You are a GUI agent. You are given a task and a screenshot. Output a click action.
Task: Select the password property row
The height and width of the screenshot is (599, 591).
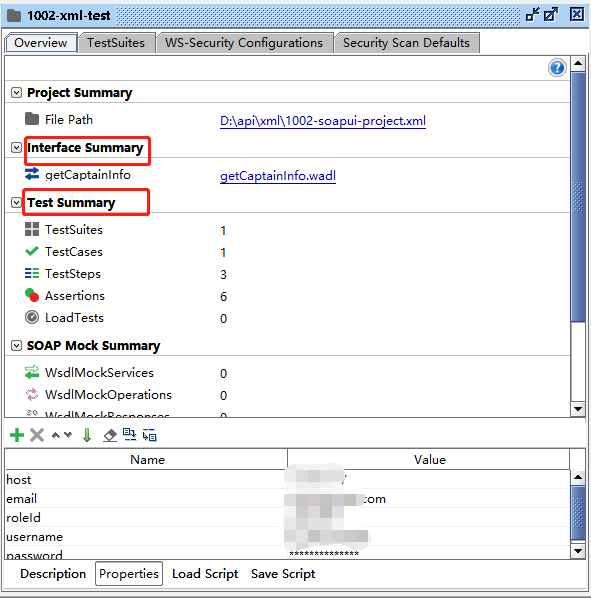click(287, 553)
